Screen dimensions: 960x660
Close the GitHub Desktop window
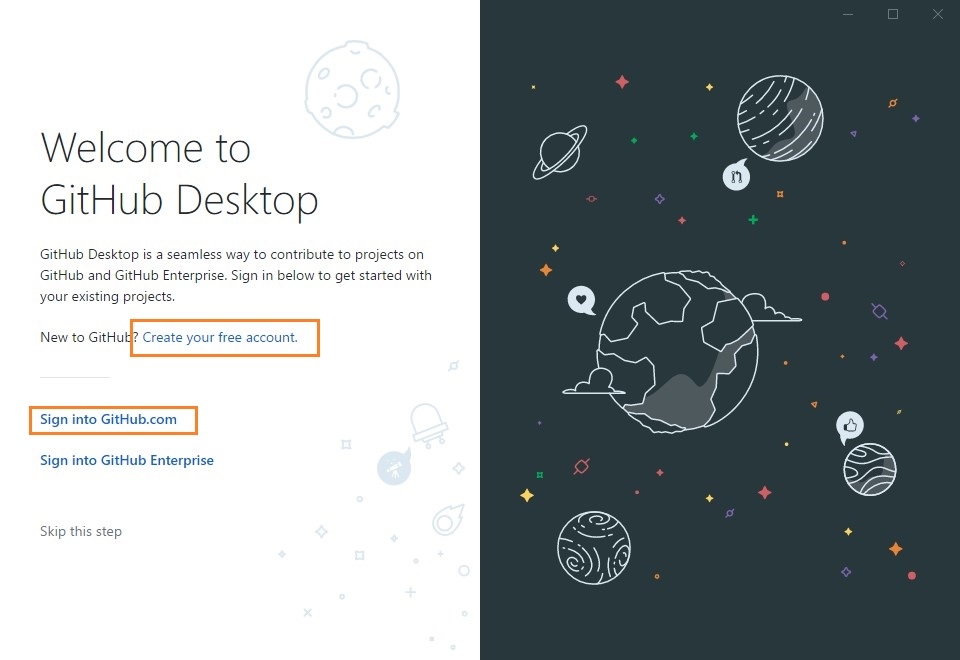pos(937,14)
